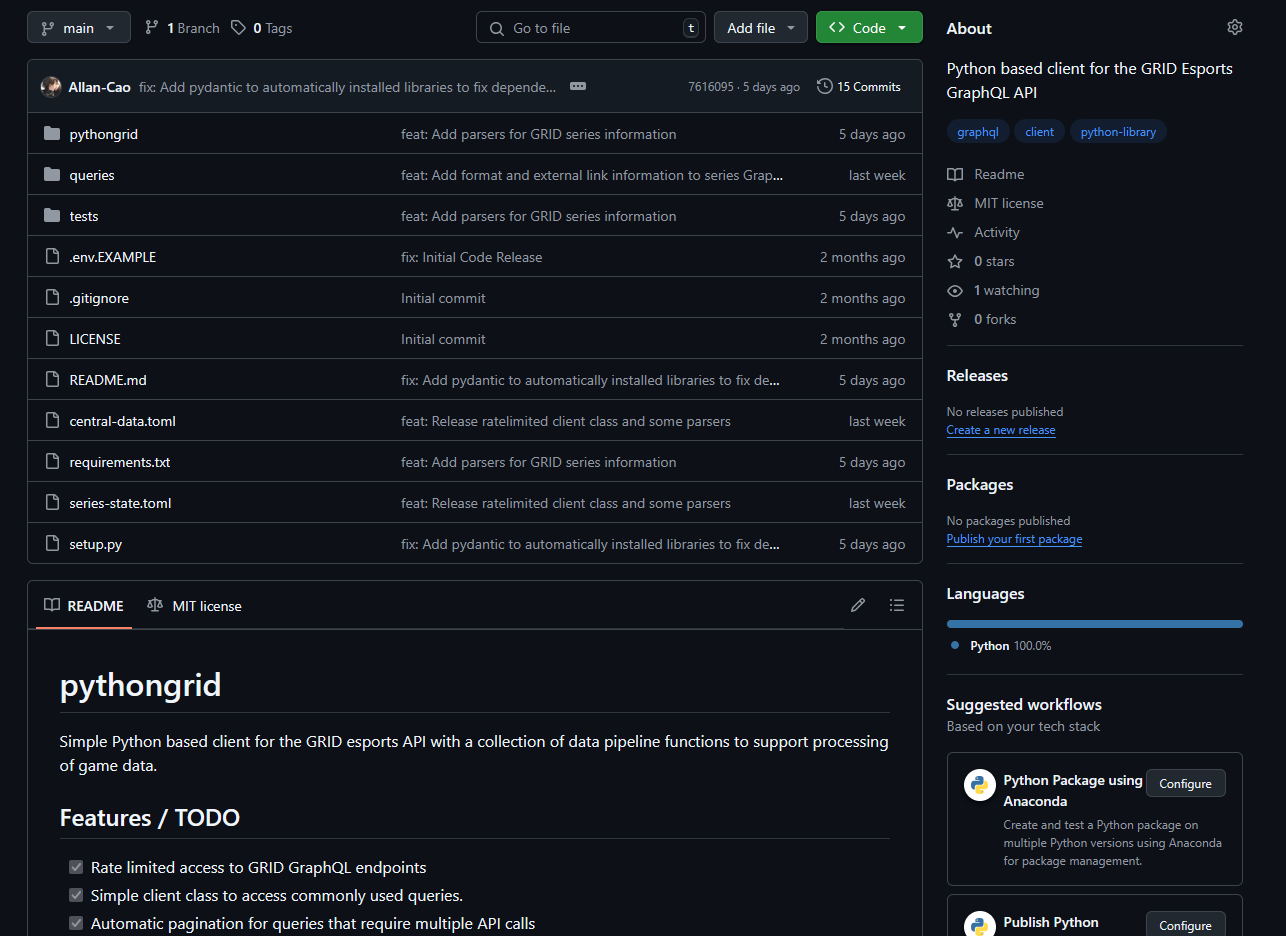The image size is (1286, 936).
Task: Click Publish your first package link
Action: click(x=1014, y=539)
